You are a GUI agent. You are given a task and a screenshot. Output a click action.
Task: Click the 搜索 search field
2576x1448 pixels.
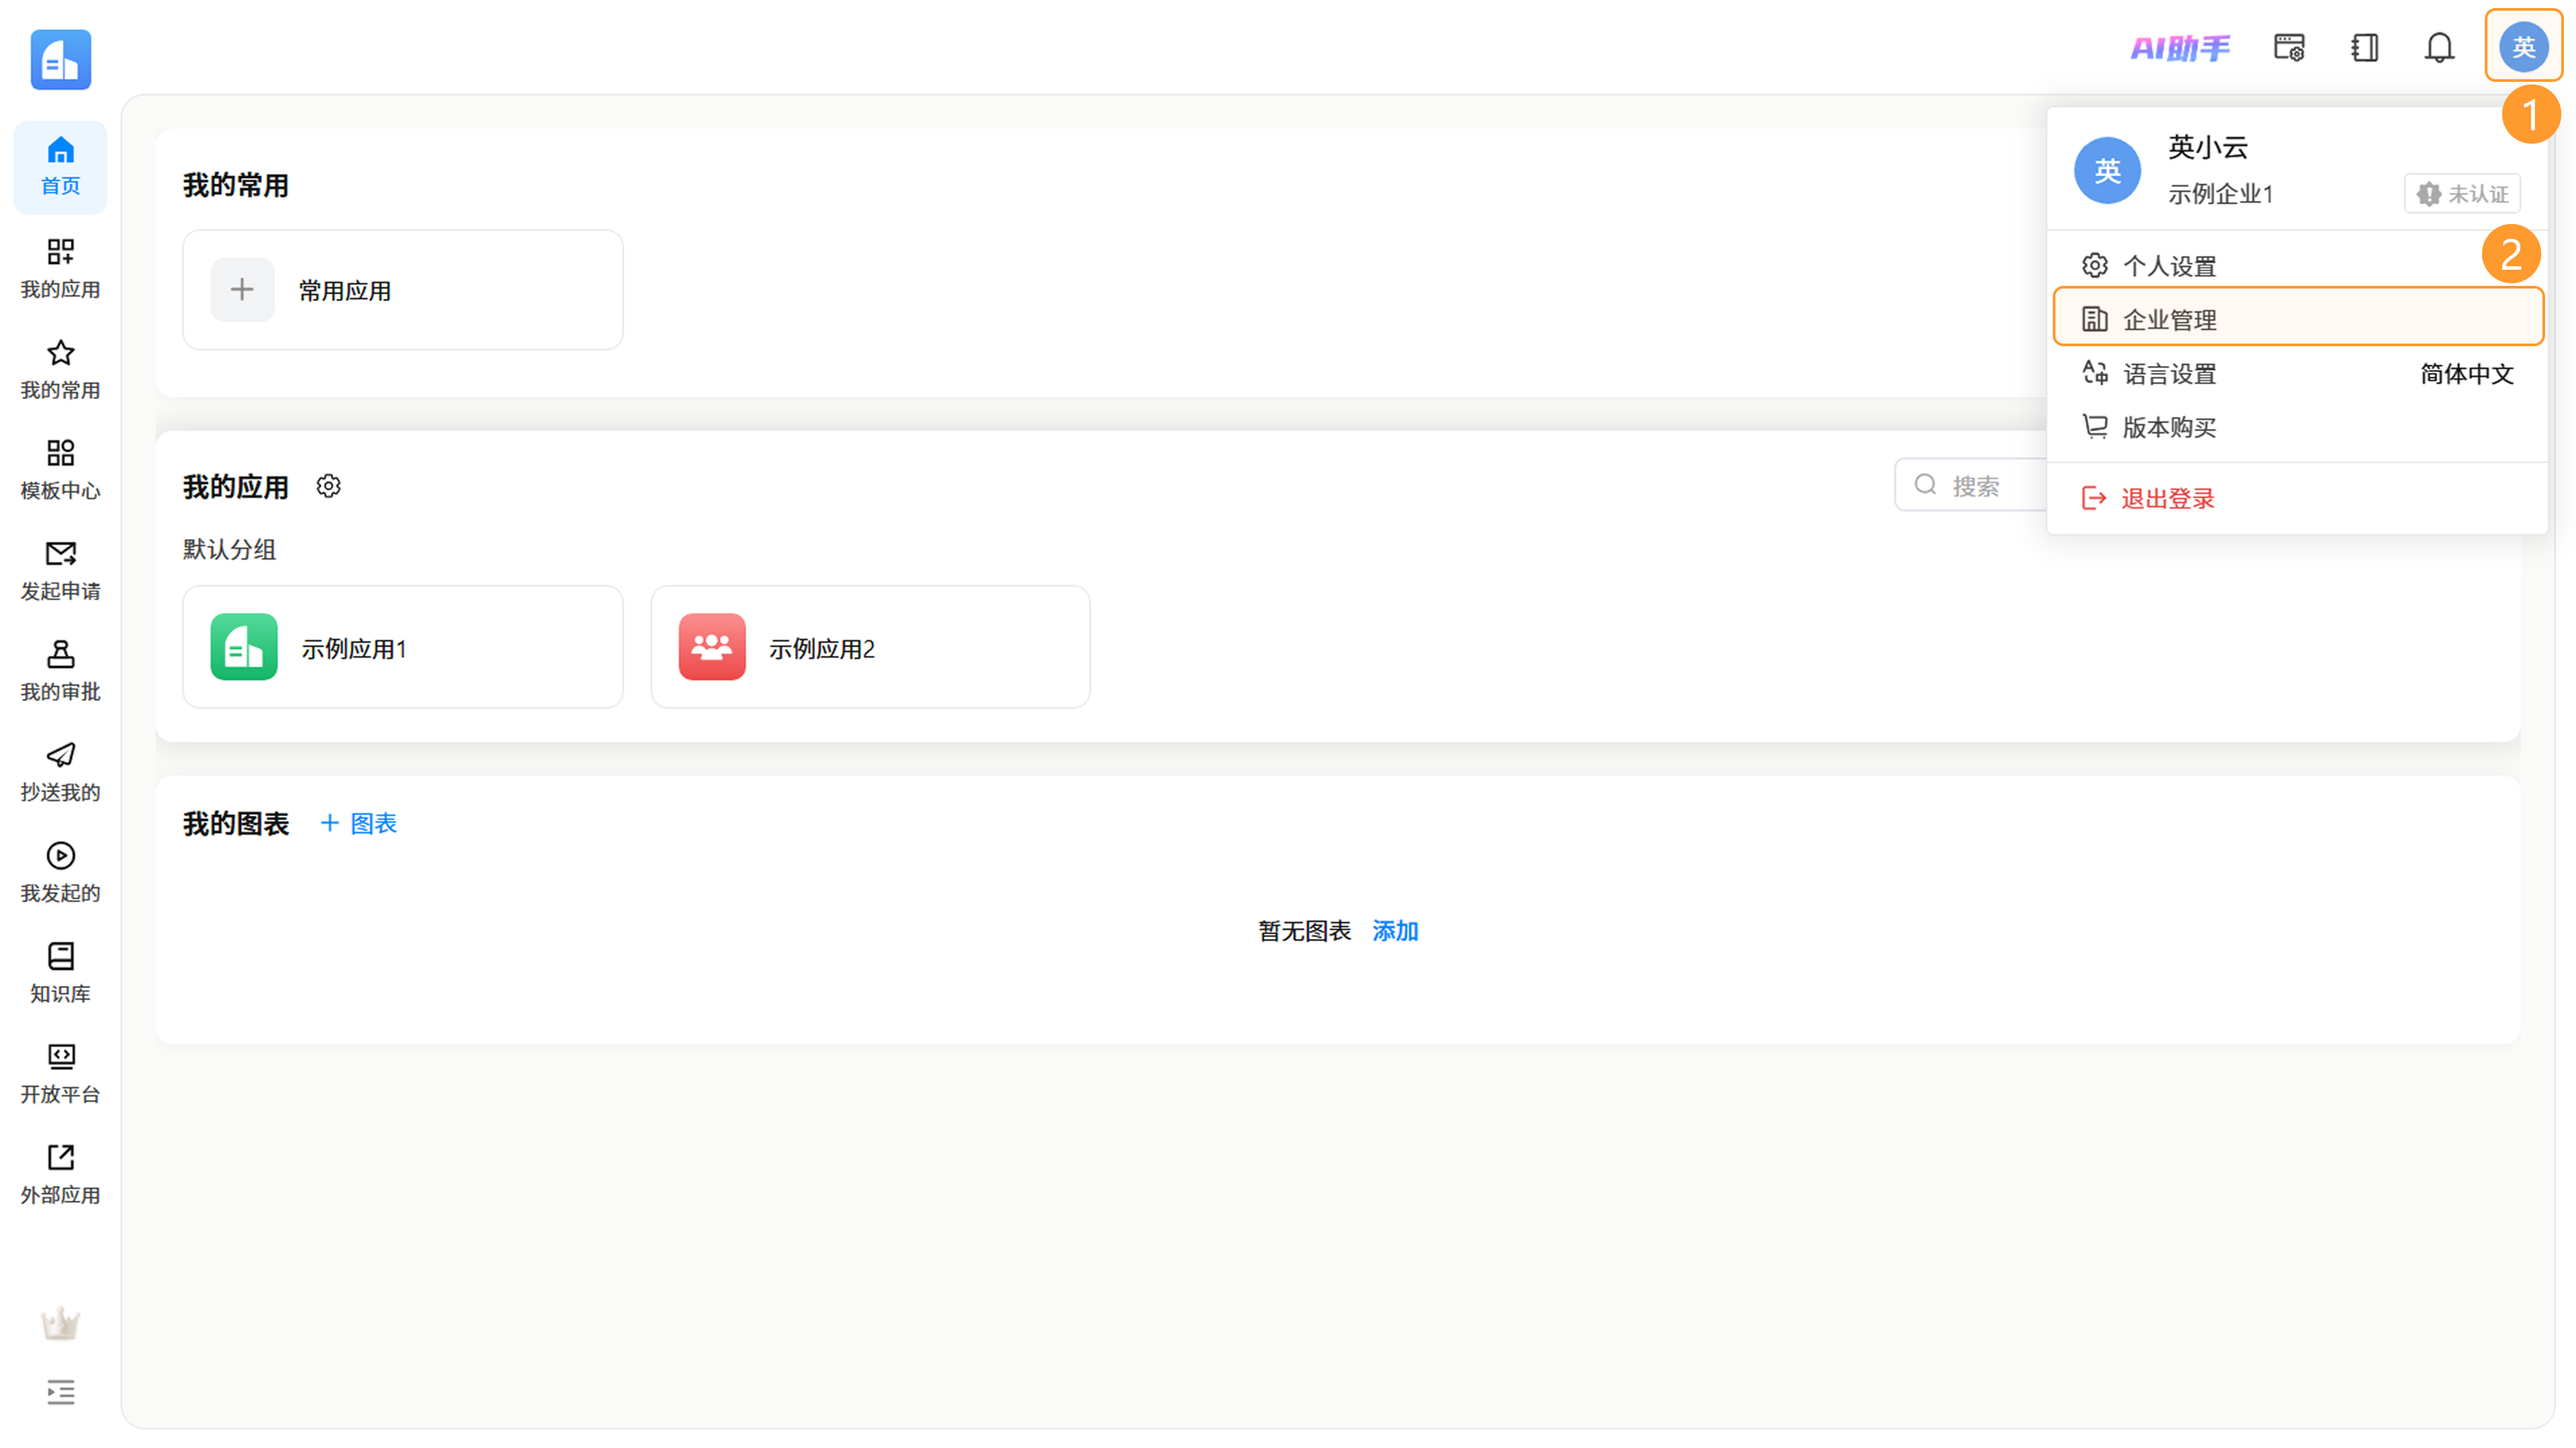[1970, 485]
